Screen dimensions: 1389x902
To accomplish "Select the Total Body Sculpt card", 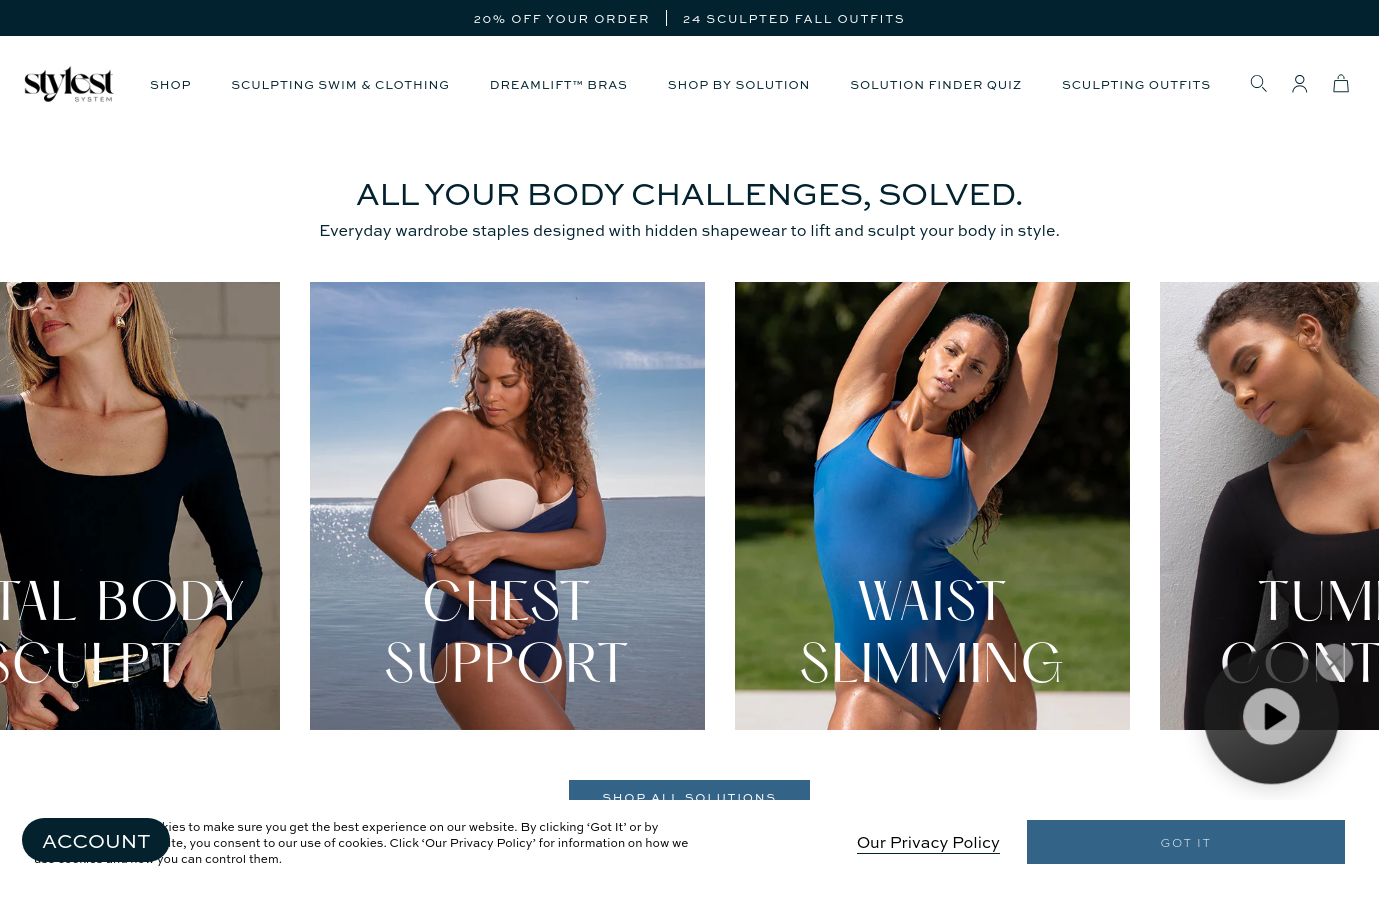I will [x=140, y=506].
